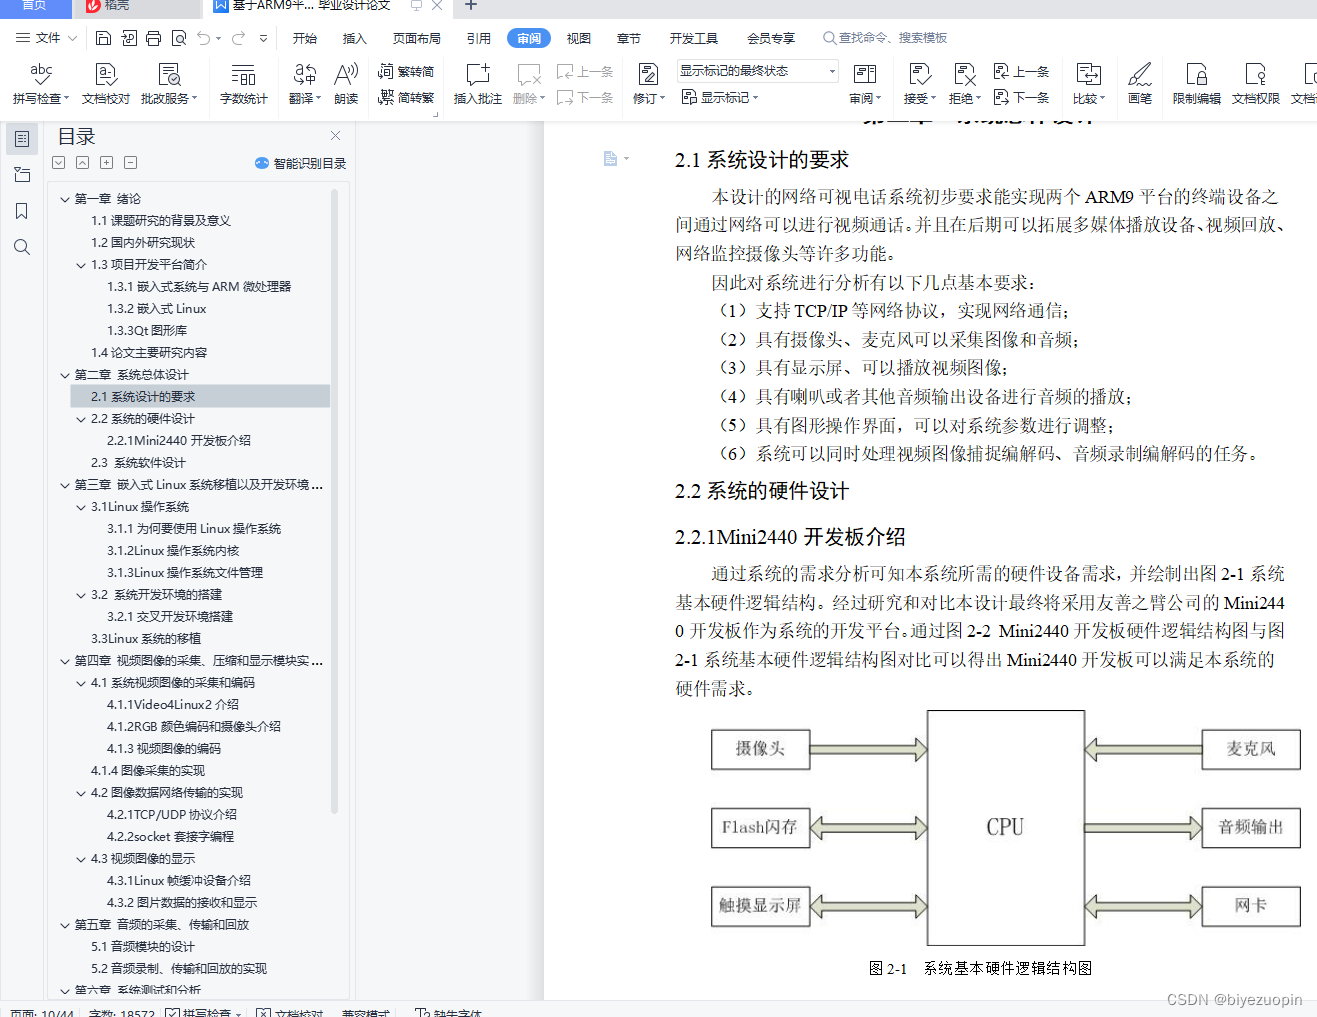
Task: Go to next comment with 下一条 beside 接受
Action: pyautogui.click(x=1021, y=97)
